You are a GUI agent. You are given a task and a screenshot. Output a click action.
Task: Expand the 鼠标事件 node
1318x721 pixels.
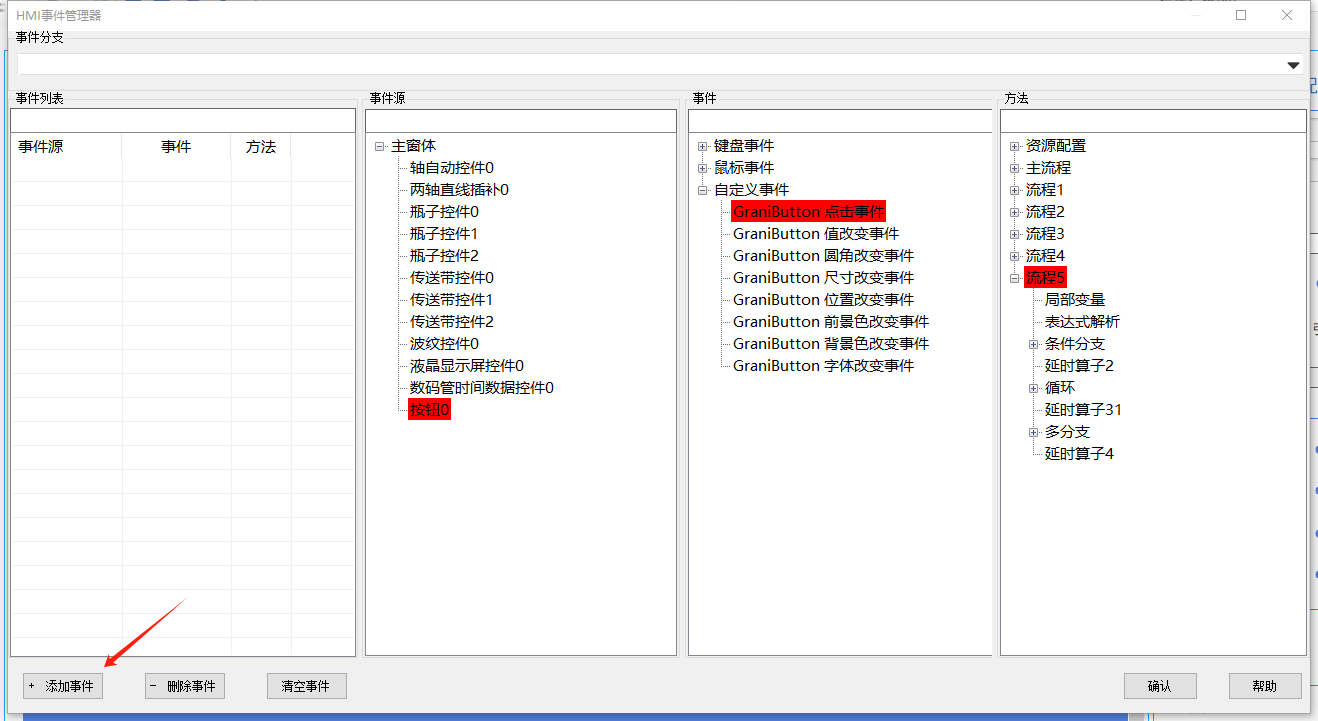click(703, 168)
